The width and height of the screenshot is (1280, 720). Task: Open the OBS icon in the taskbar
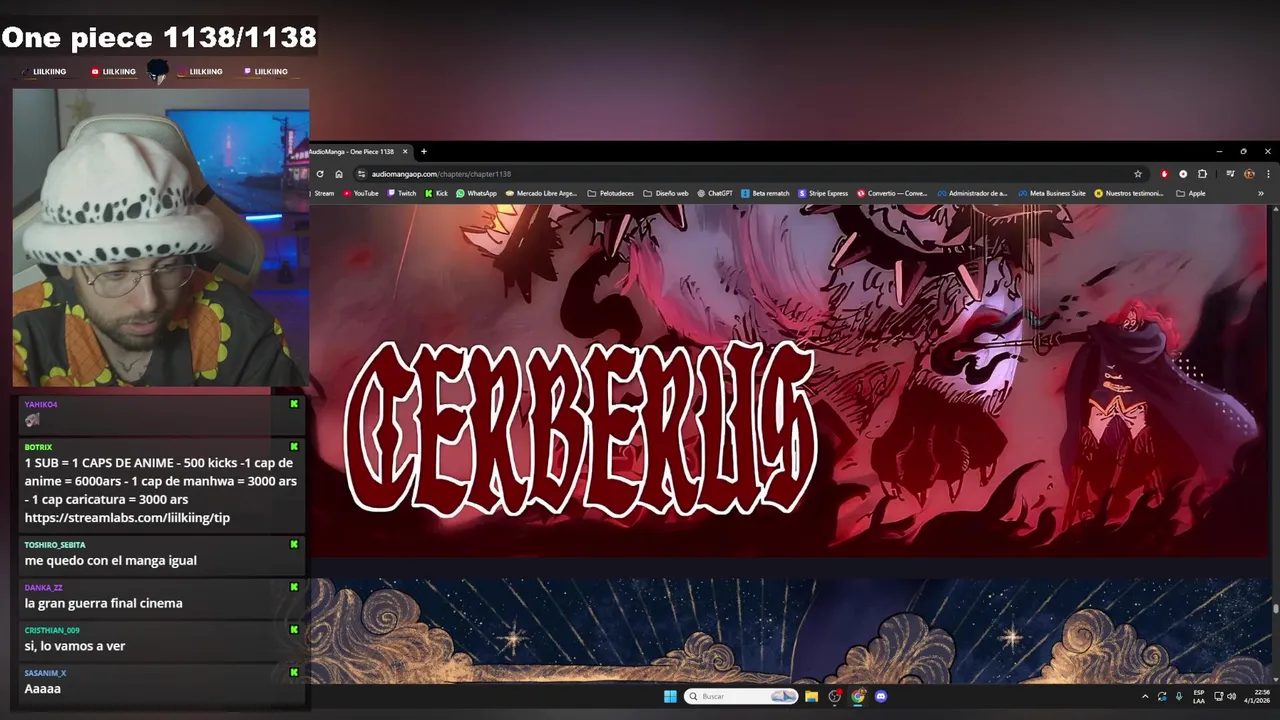pyautogui.click(x=835, y=696)
